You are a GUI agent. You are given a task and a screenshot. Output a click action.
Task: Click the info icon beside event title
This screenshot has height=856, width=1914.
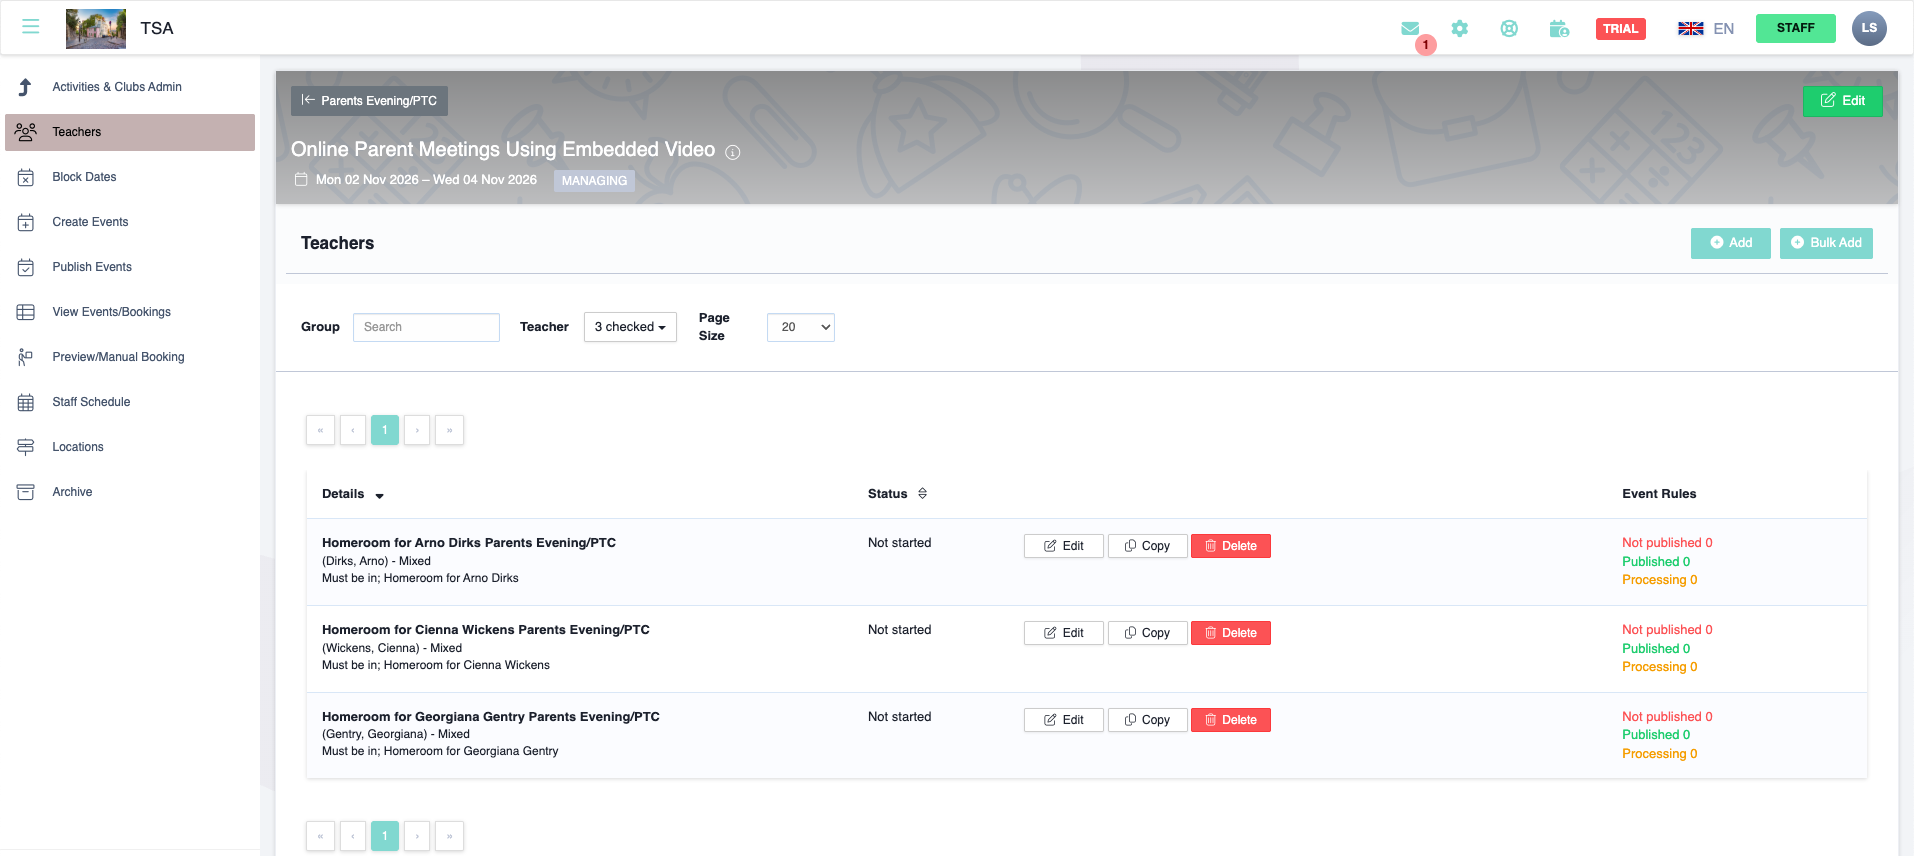[x=733, y=152]
